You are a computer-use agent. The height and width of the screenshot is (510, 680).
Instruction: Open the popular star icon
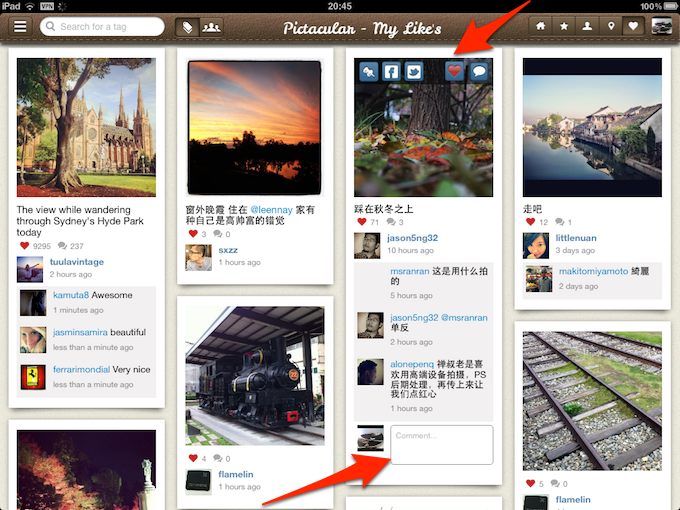564,26
